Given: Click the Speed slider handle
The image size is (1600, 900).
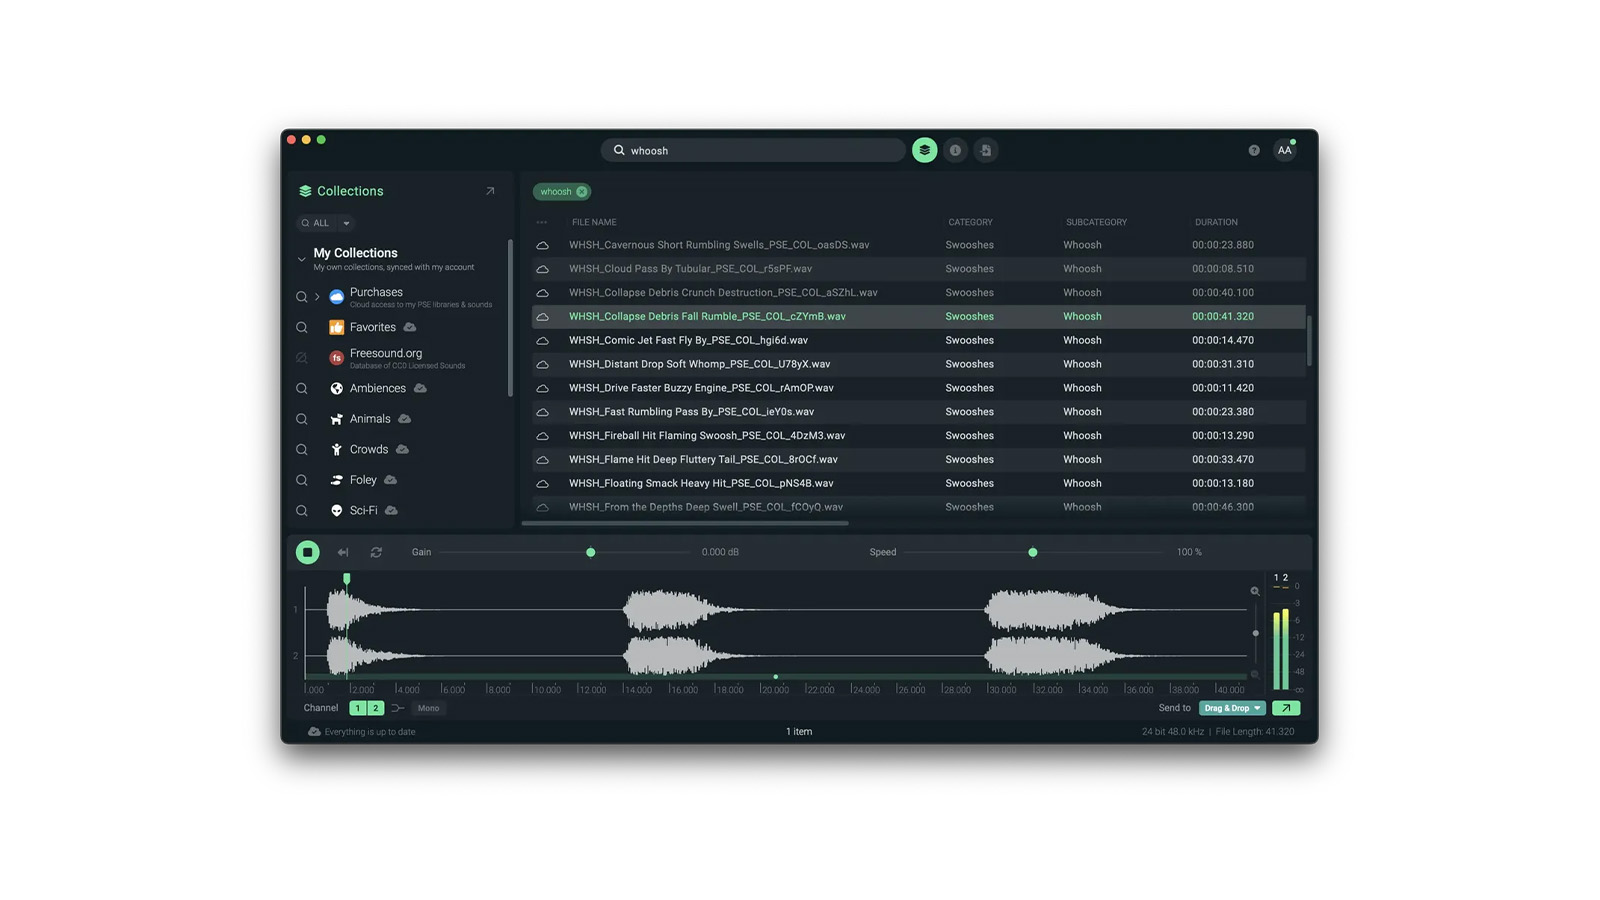Looking at the screenshot, I should (1033, 552).
